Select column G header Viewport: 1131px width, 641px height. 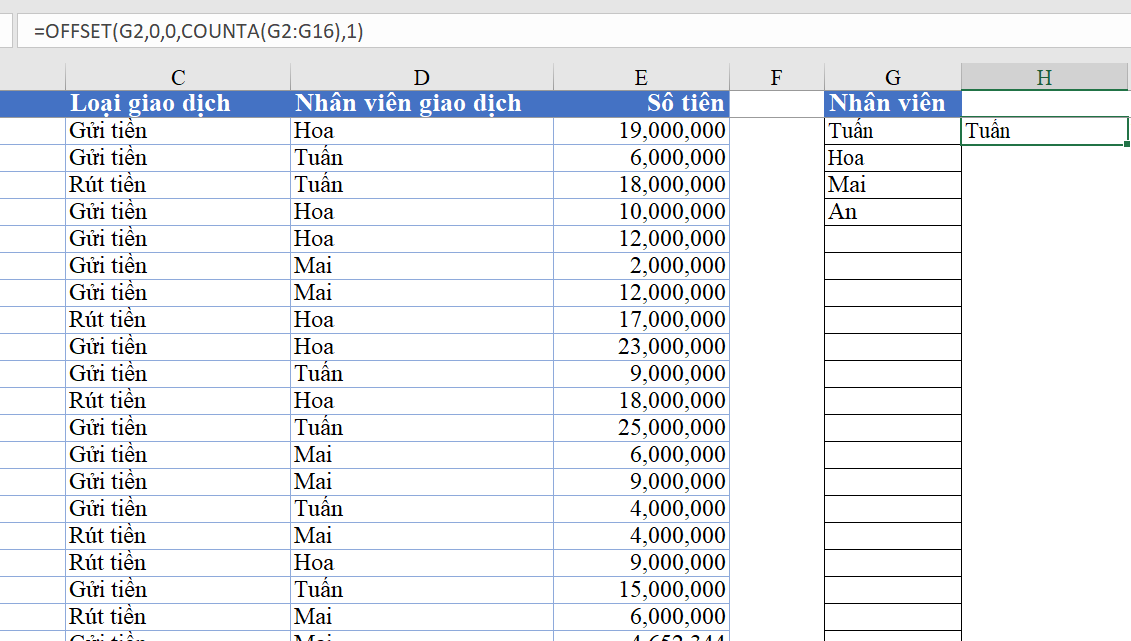click(x=892, y=77)
